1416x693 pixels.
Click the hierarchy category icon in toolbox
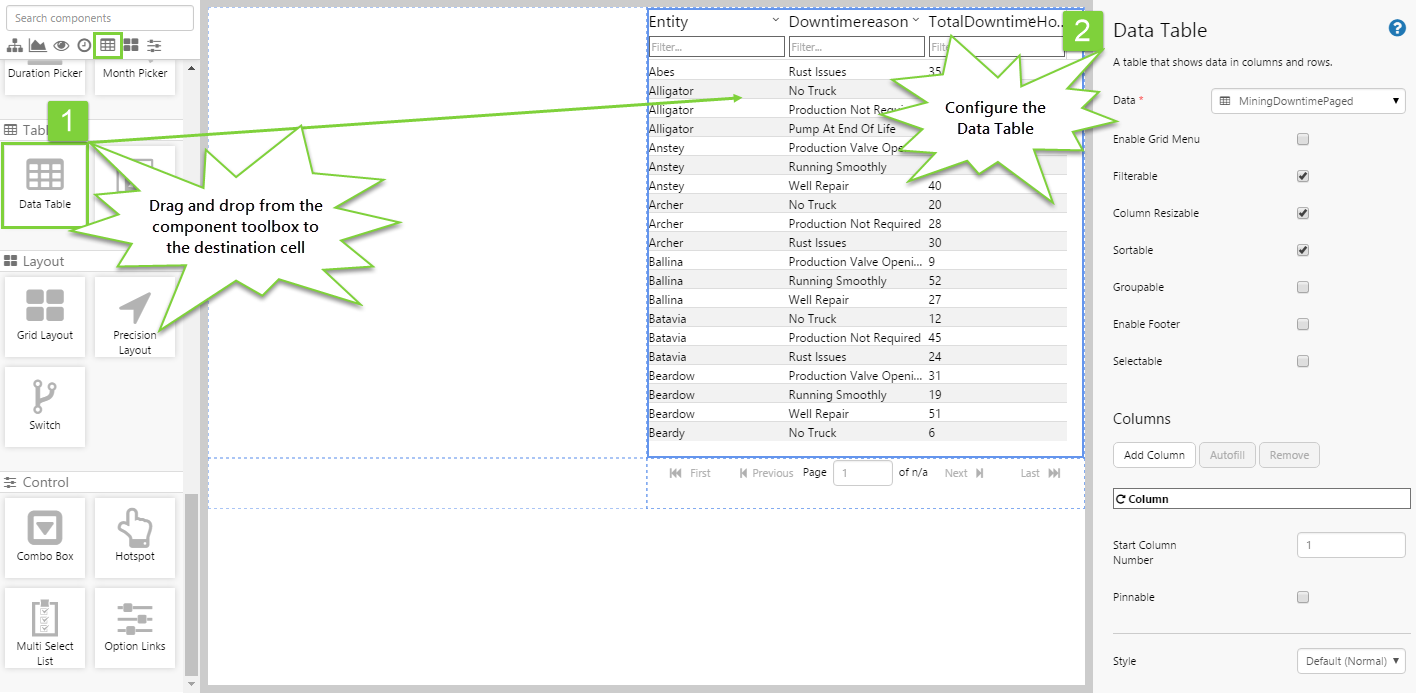pos(14,45)
